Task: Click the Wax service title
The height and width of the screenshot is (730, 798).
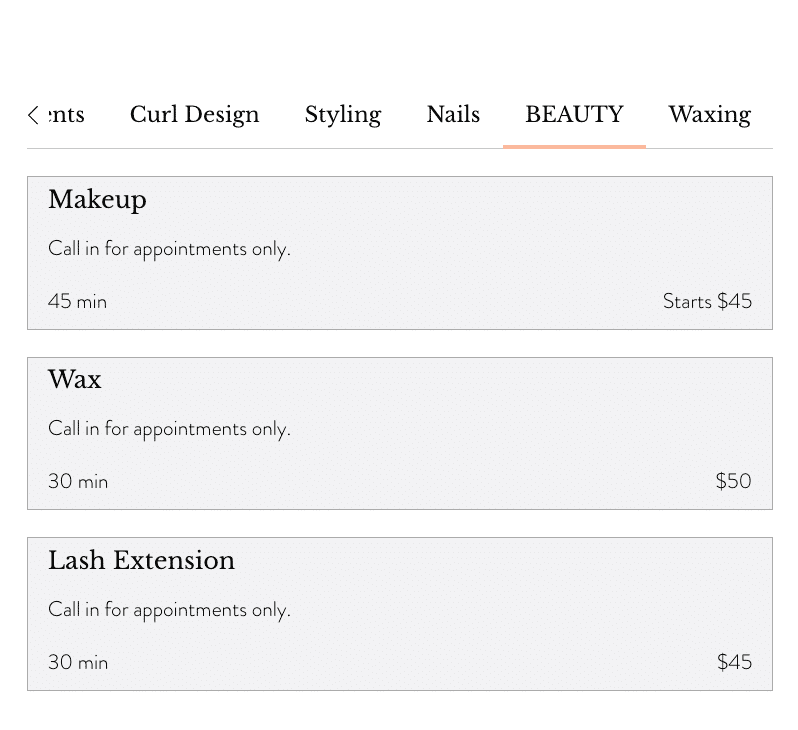Action: pos(75,379)
